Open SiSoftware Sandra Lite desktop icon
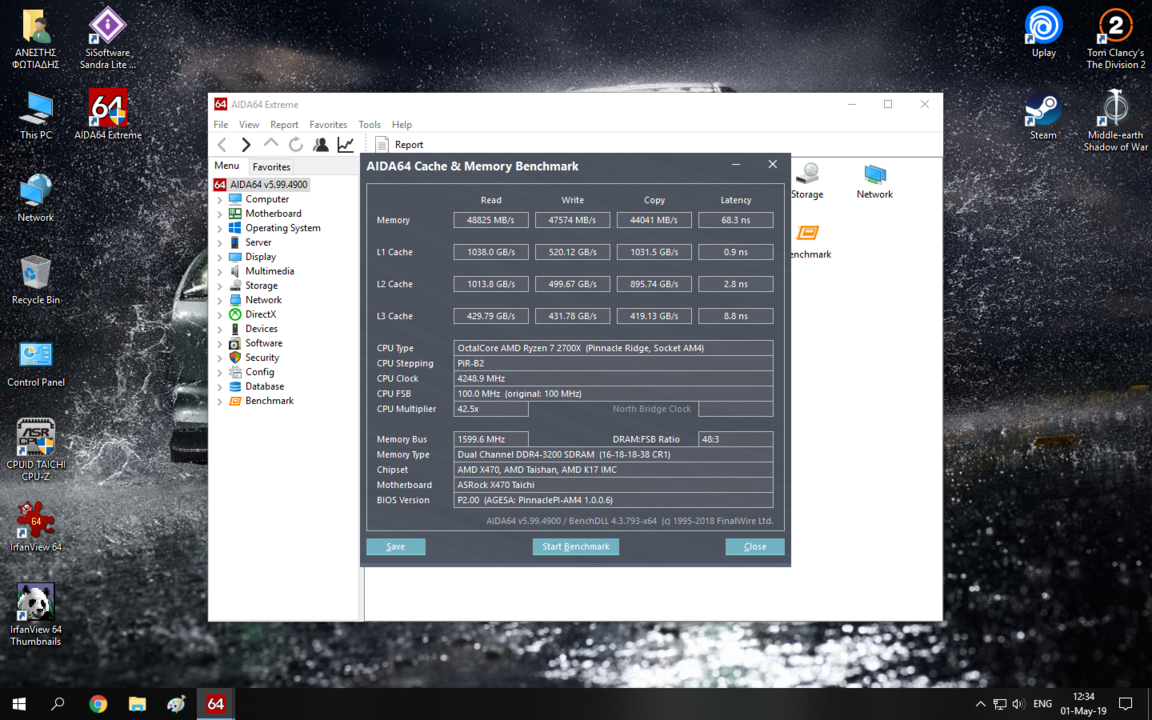The image size is (1152, 720). point(107,38)
